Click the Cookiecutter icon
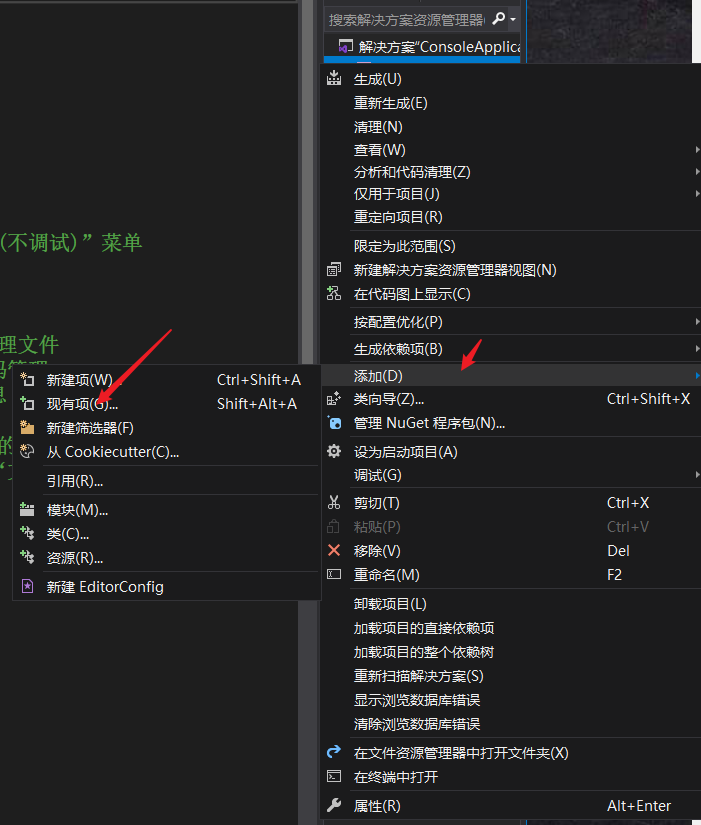This screenshot has width=701, height=825. [x=27, y=451]
